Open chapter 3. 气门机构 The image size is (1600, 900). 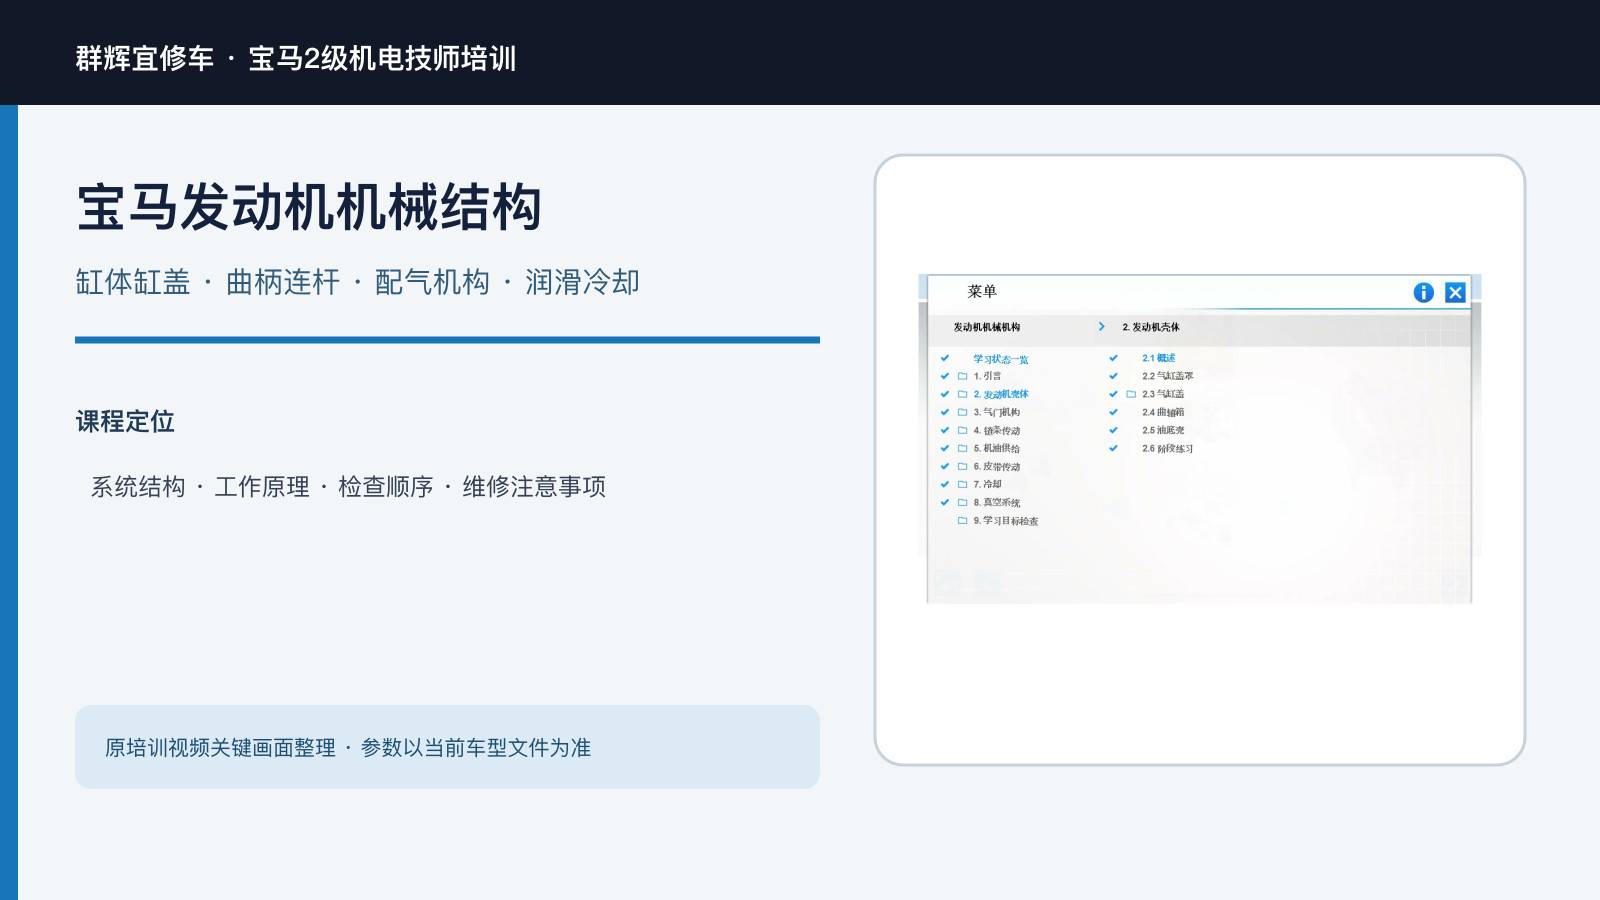tap(997, 412)
